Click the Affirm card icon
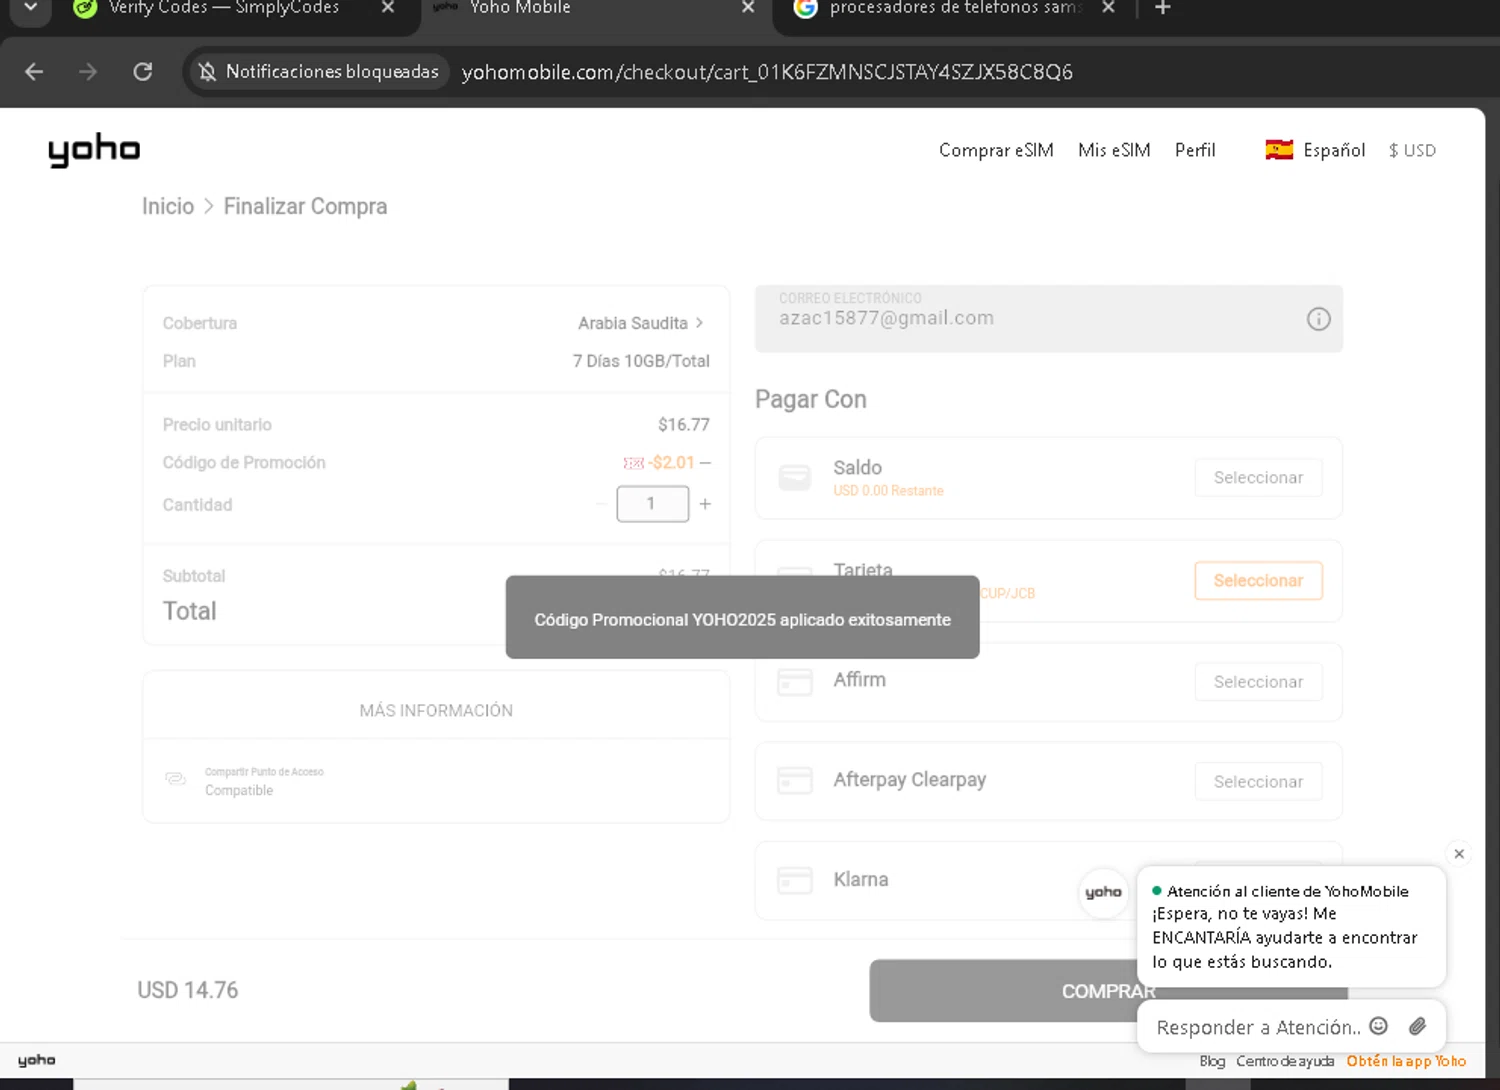1500x1090 pixels. (x=795, y=682)
